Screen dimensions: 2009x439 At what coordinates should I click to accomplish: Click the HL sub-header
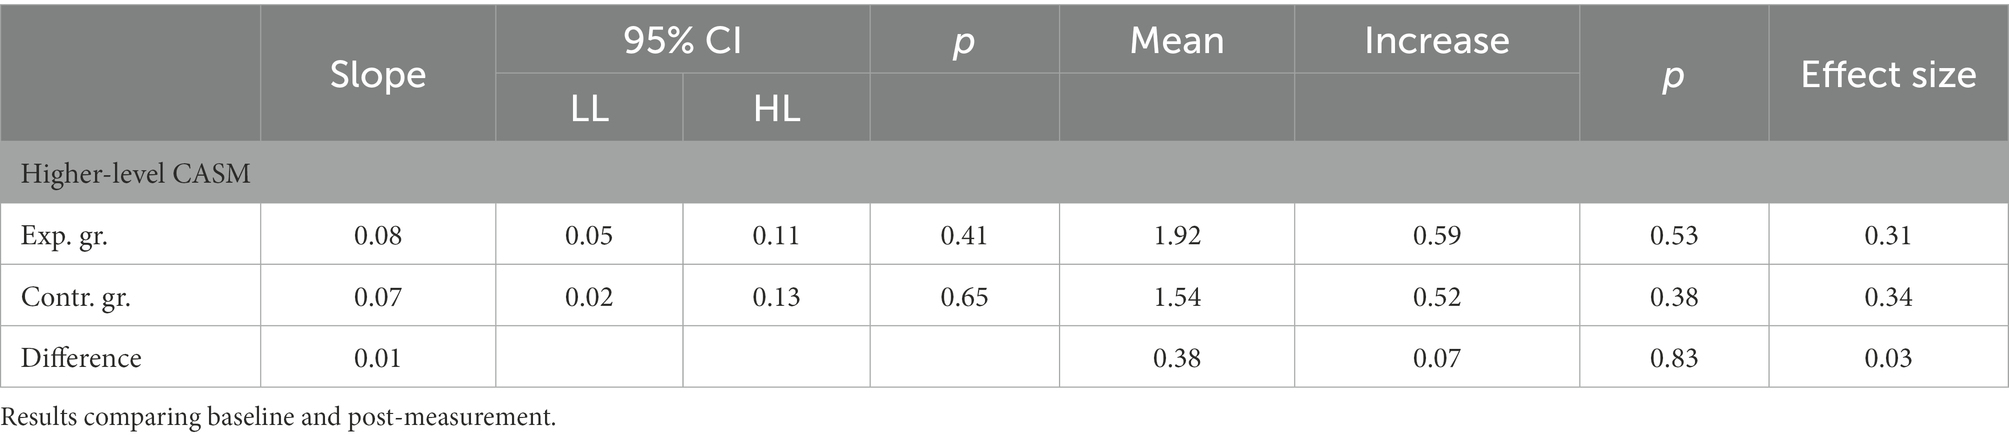coord(776,108)
